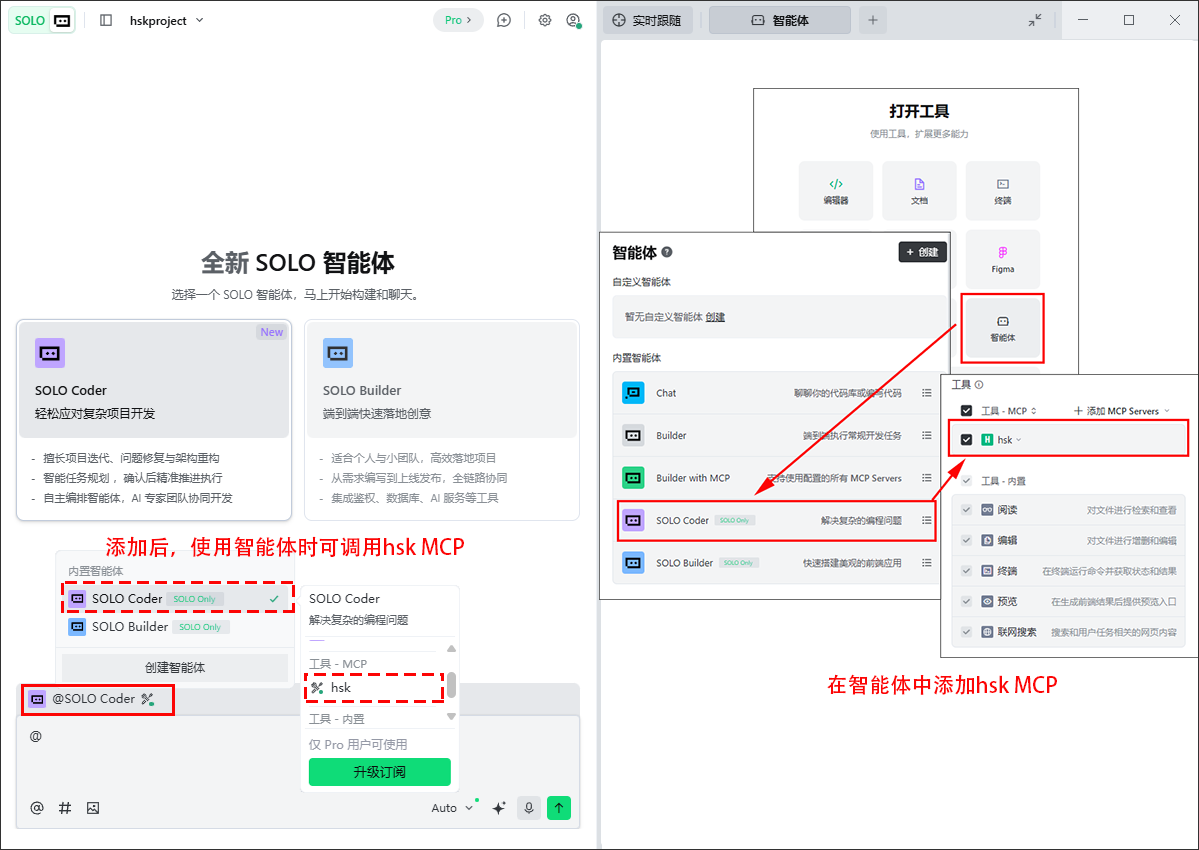Click the 创建智能体 button
Viewport: 1199px width, 850px height.
tap(175, 668)
